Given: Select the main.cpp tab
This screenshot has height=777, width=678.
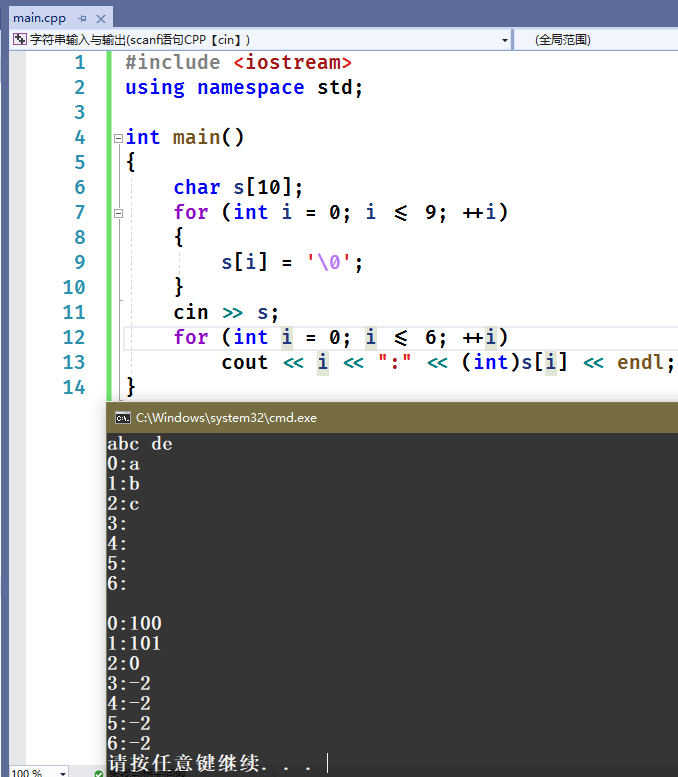Looking at the screenshot, I should [39, 18].
